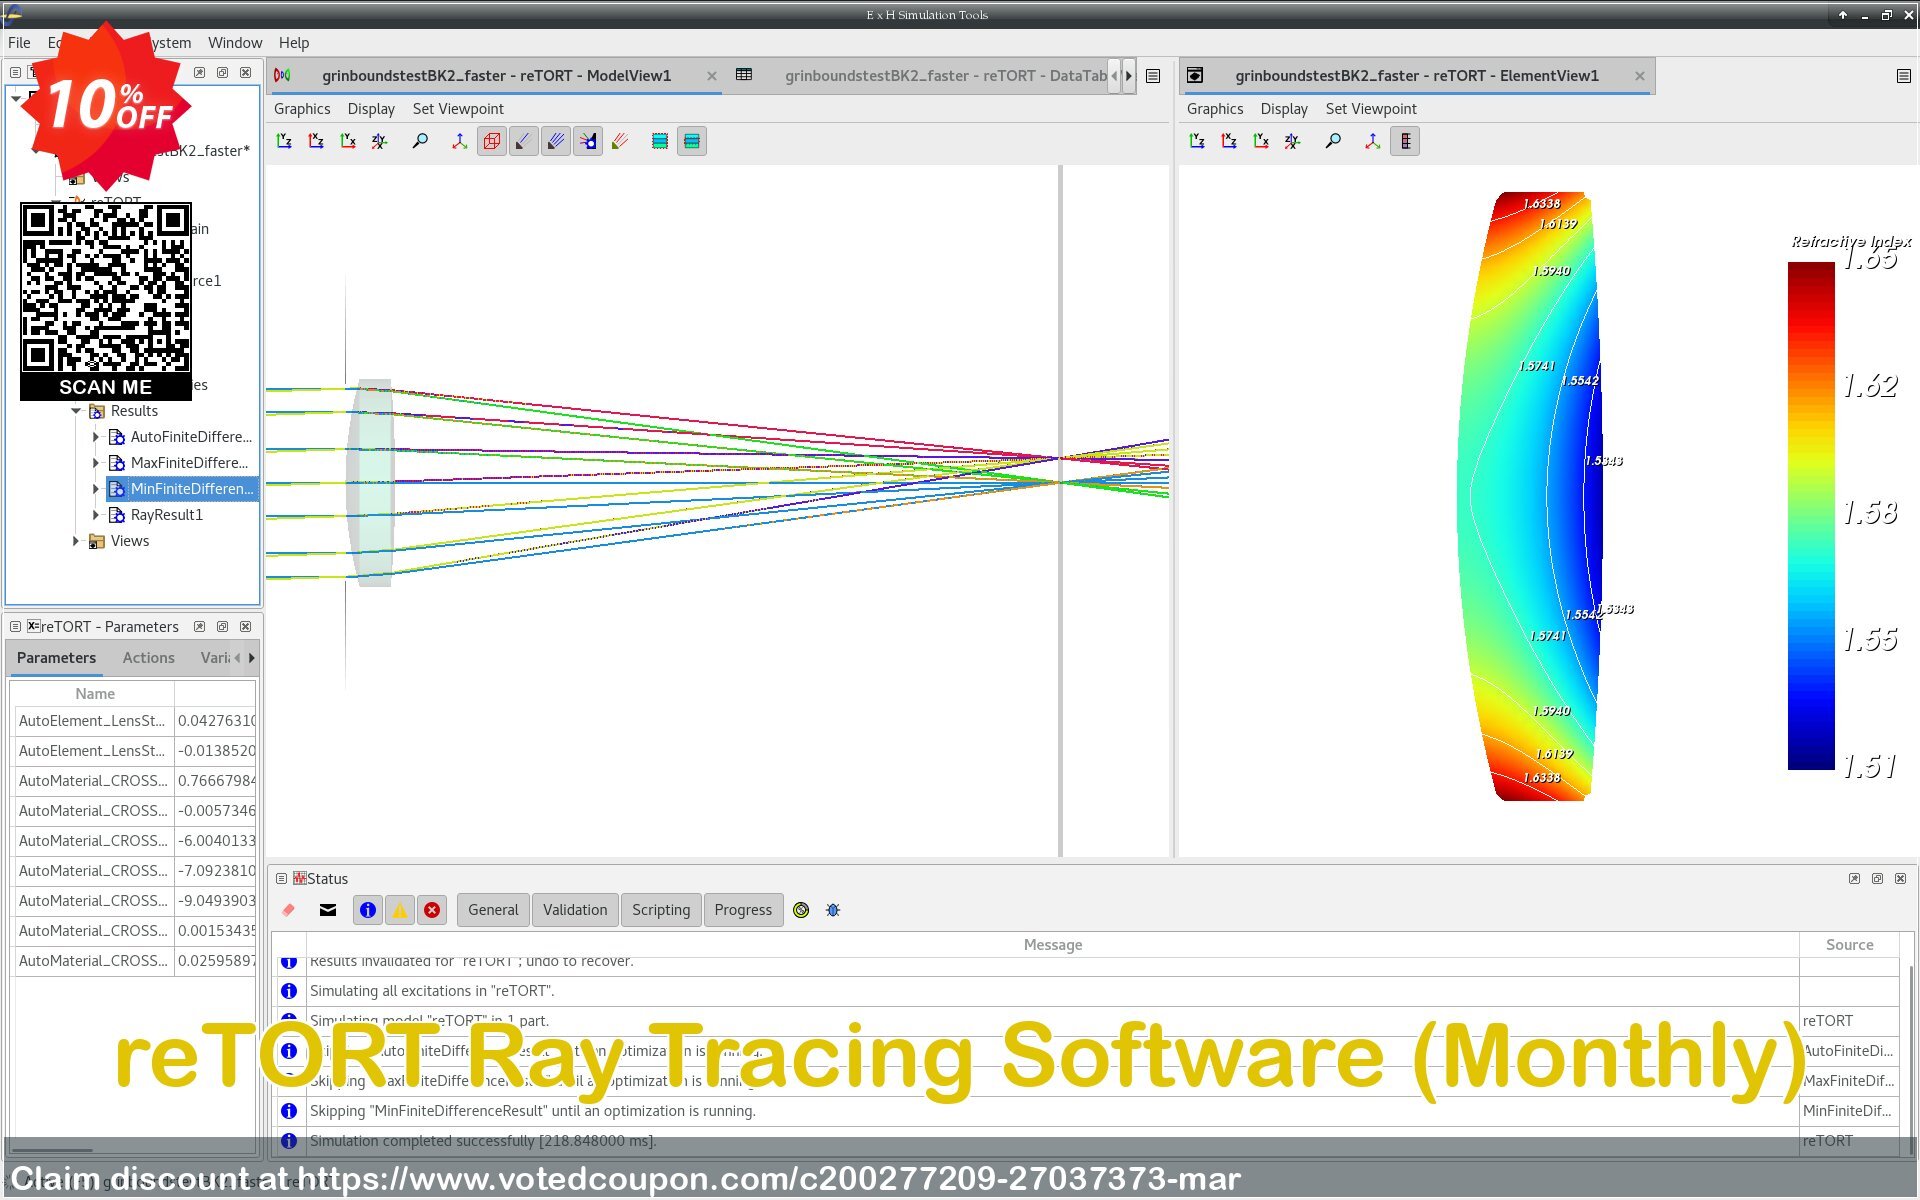Click the blue bug debug icon

click(x=833, y=910)
